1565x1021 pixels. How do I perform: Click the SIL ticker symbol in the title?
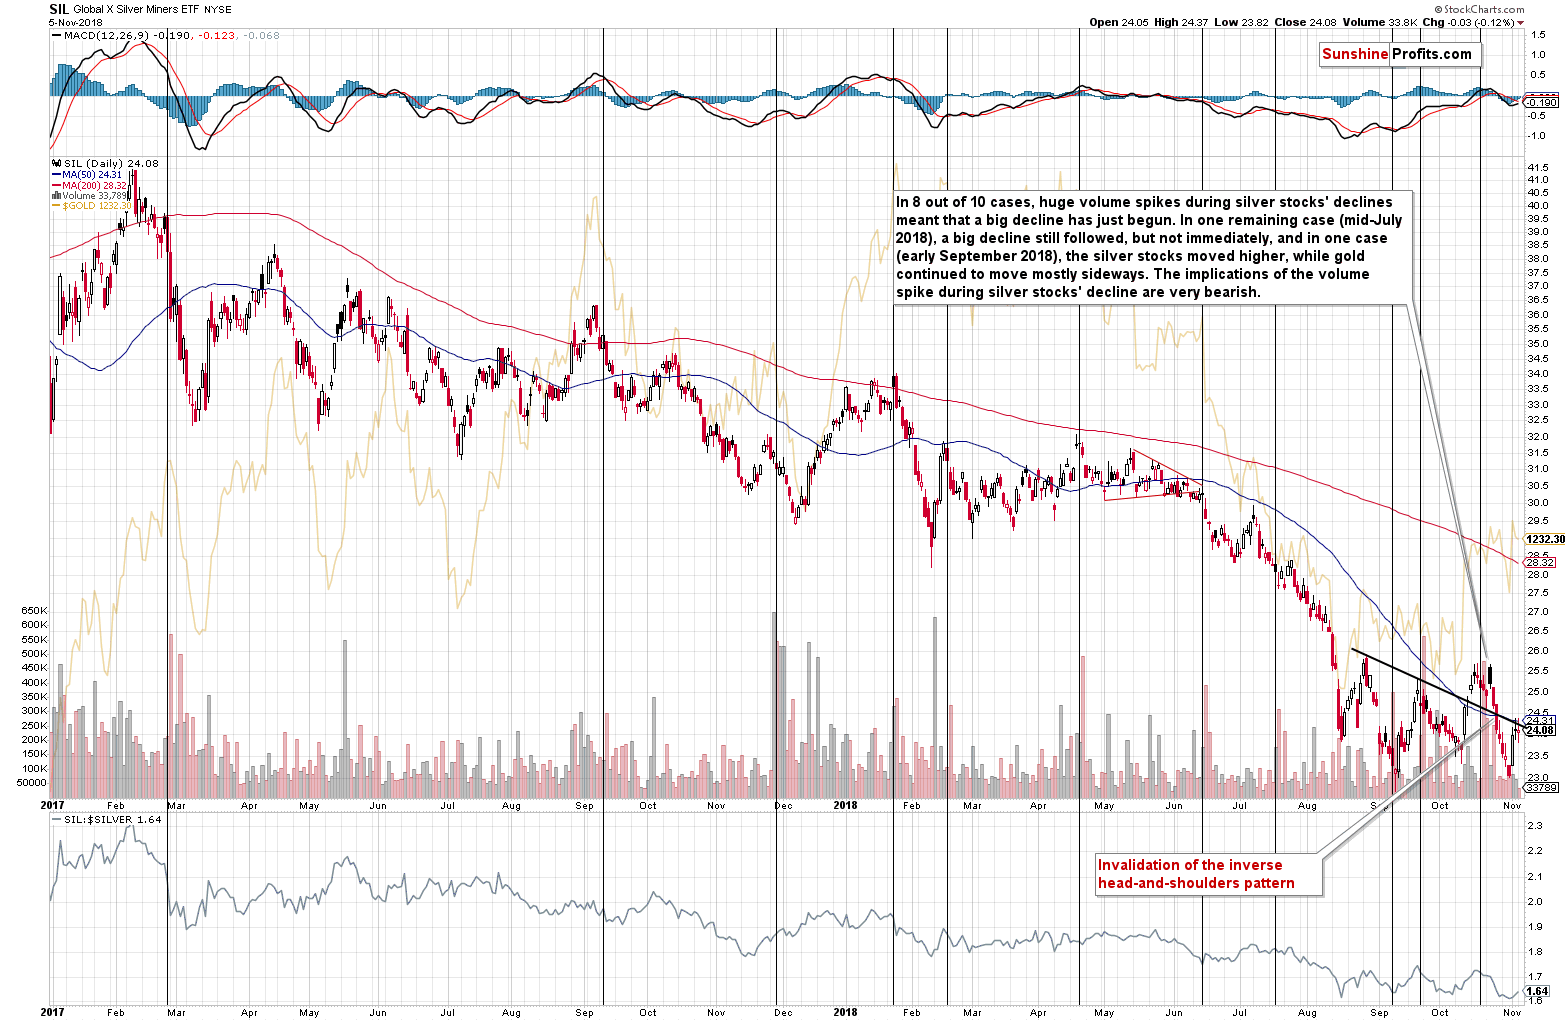click(59, 8)
